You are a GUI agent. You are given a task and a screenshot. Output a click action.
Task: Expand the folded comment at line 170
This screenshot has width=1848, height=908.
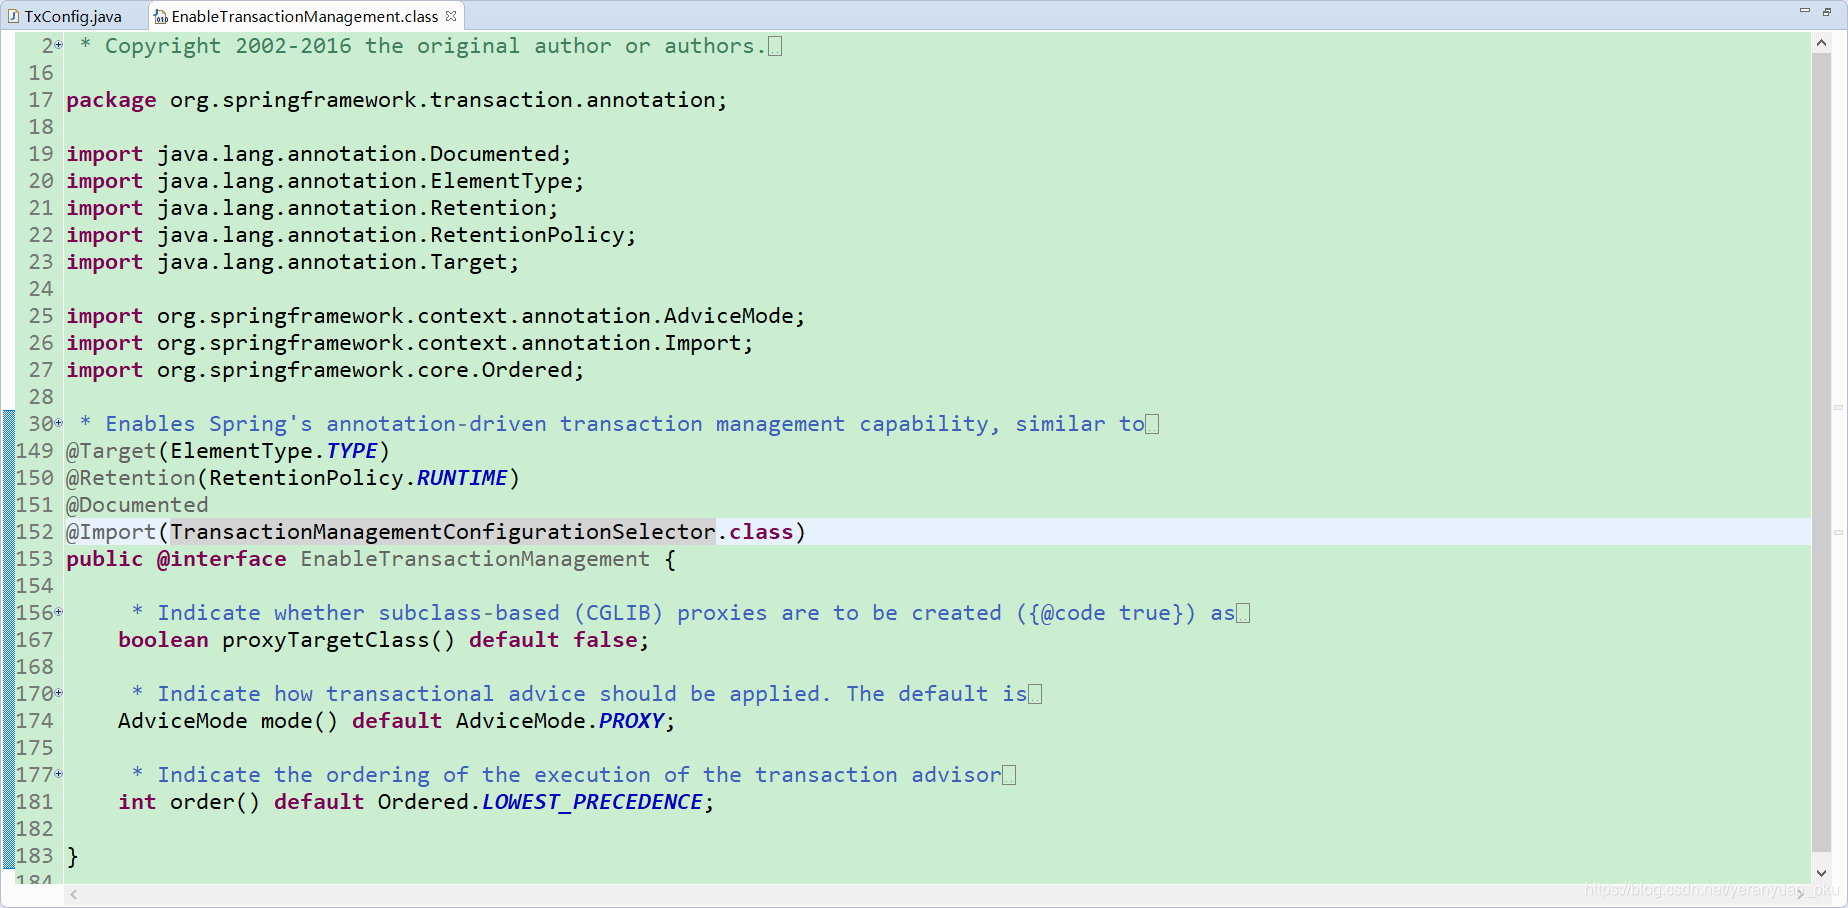59,693
